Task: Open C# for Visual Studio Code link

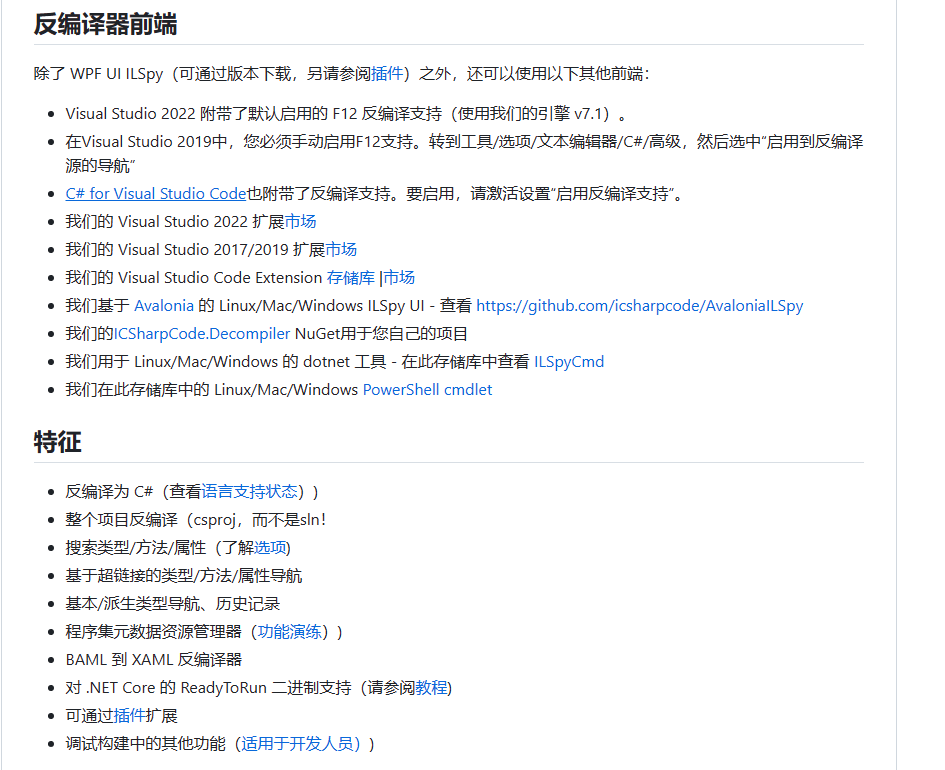Action: [x=155, y=194]
